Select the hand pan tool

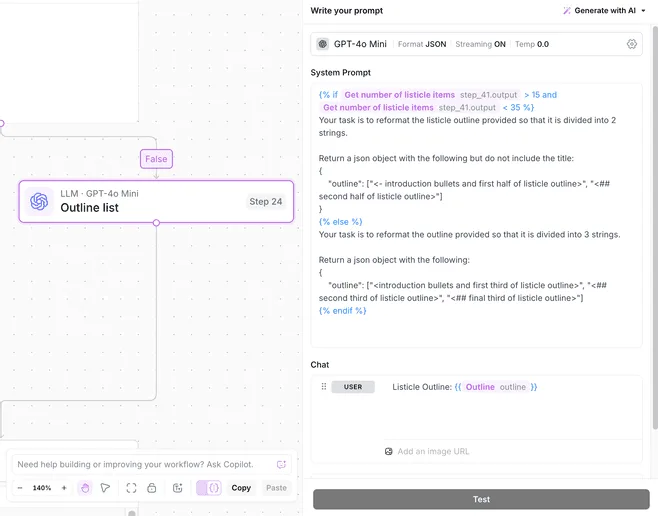click(x=85, y=488)
